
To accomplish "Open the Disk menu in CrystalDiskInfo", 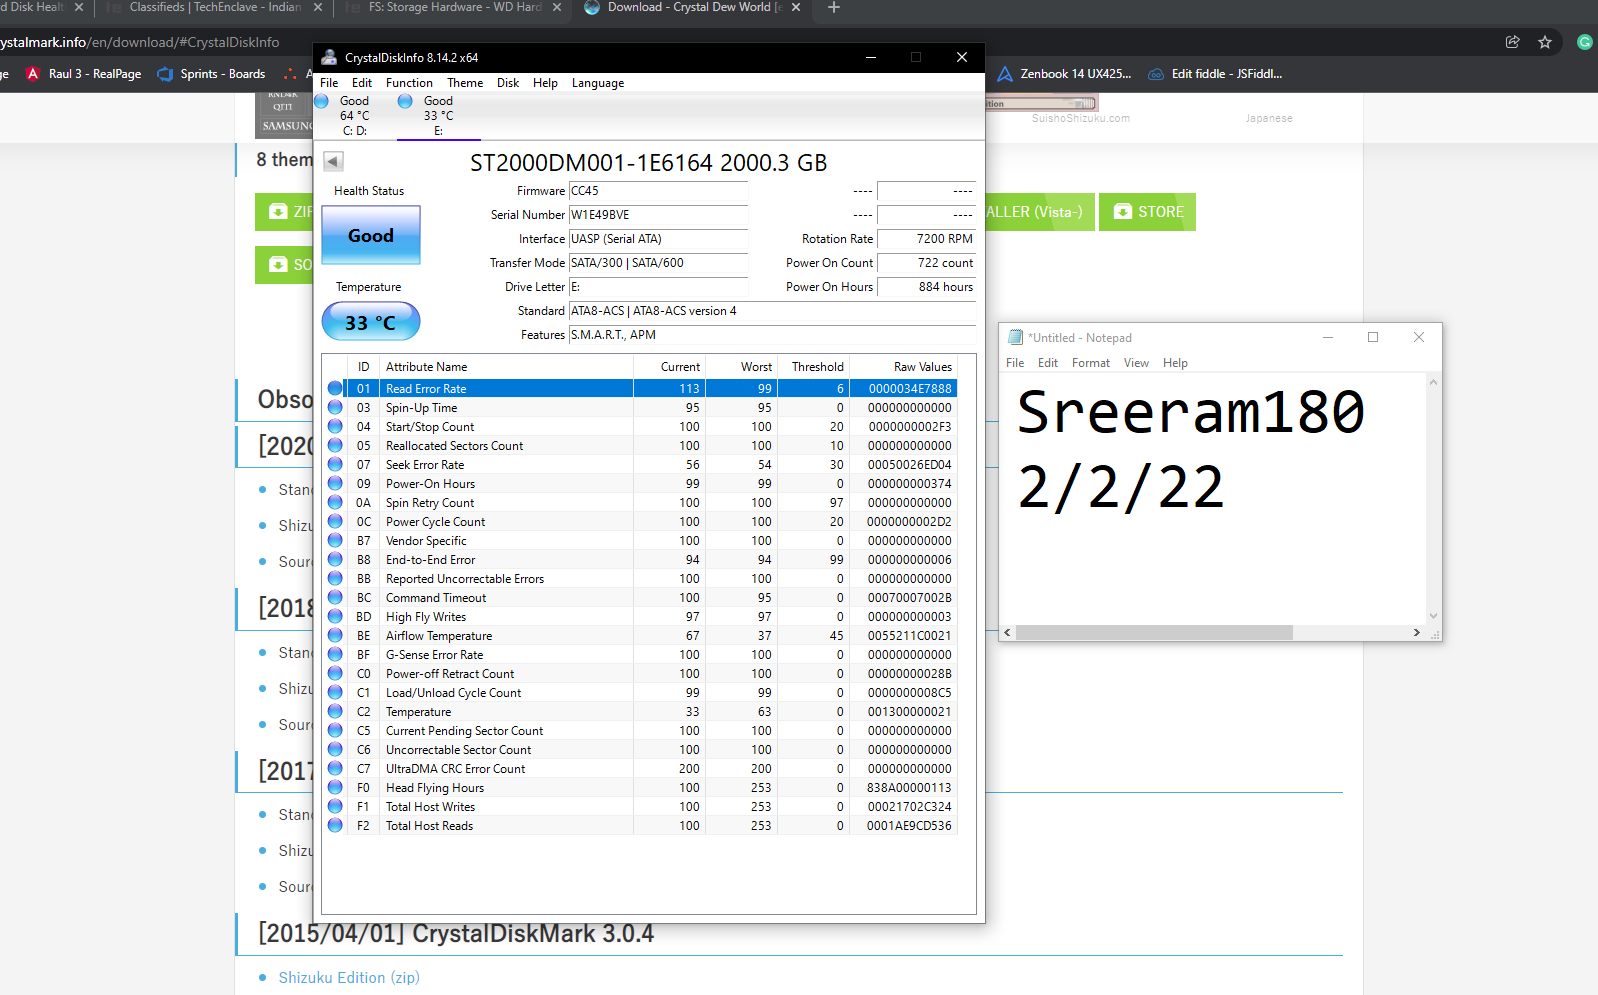I will coord(508,83).
